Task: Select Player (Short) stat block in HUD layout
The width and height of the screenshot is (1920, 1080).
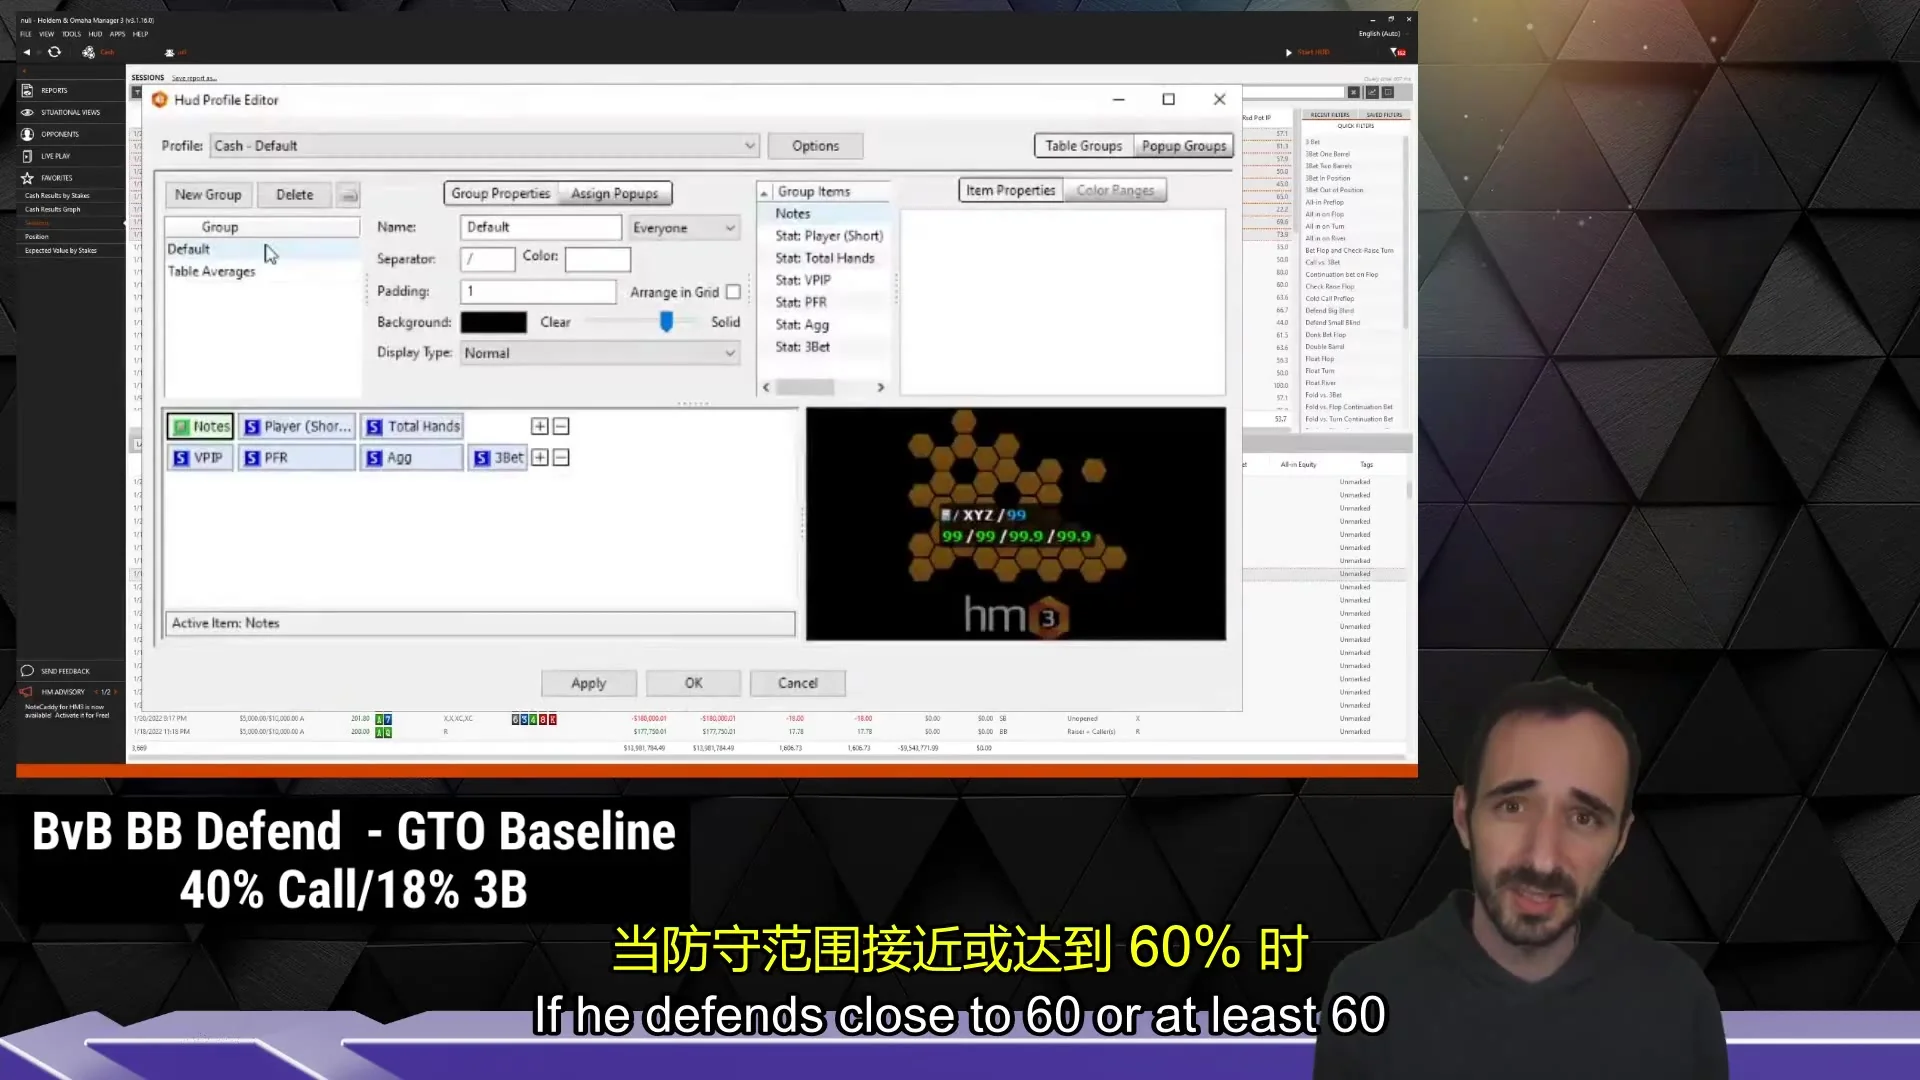Action: (297, 427)
